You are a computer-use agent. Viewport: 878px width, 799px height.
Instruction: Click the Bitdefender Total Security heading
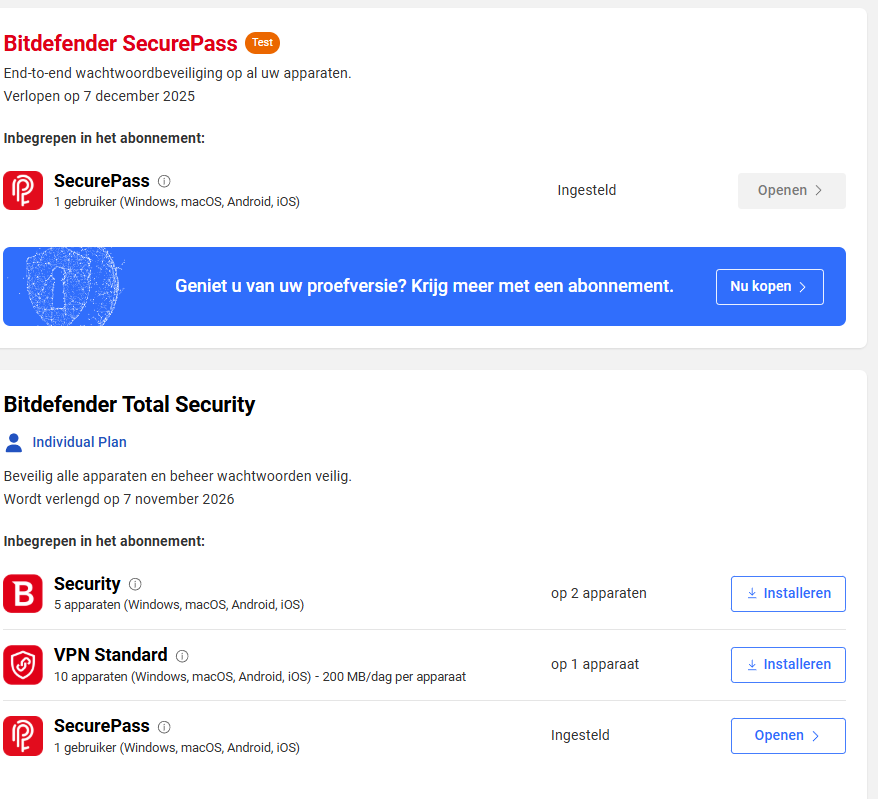(x=130, y=405)
